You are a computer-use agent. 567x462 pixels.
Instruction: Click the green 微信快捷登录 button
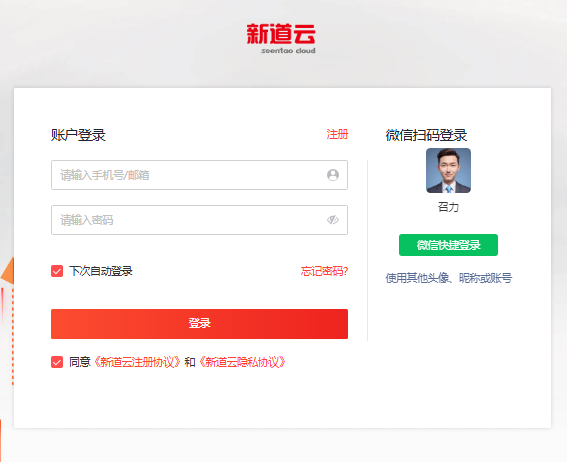448,245
